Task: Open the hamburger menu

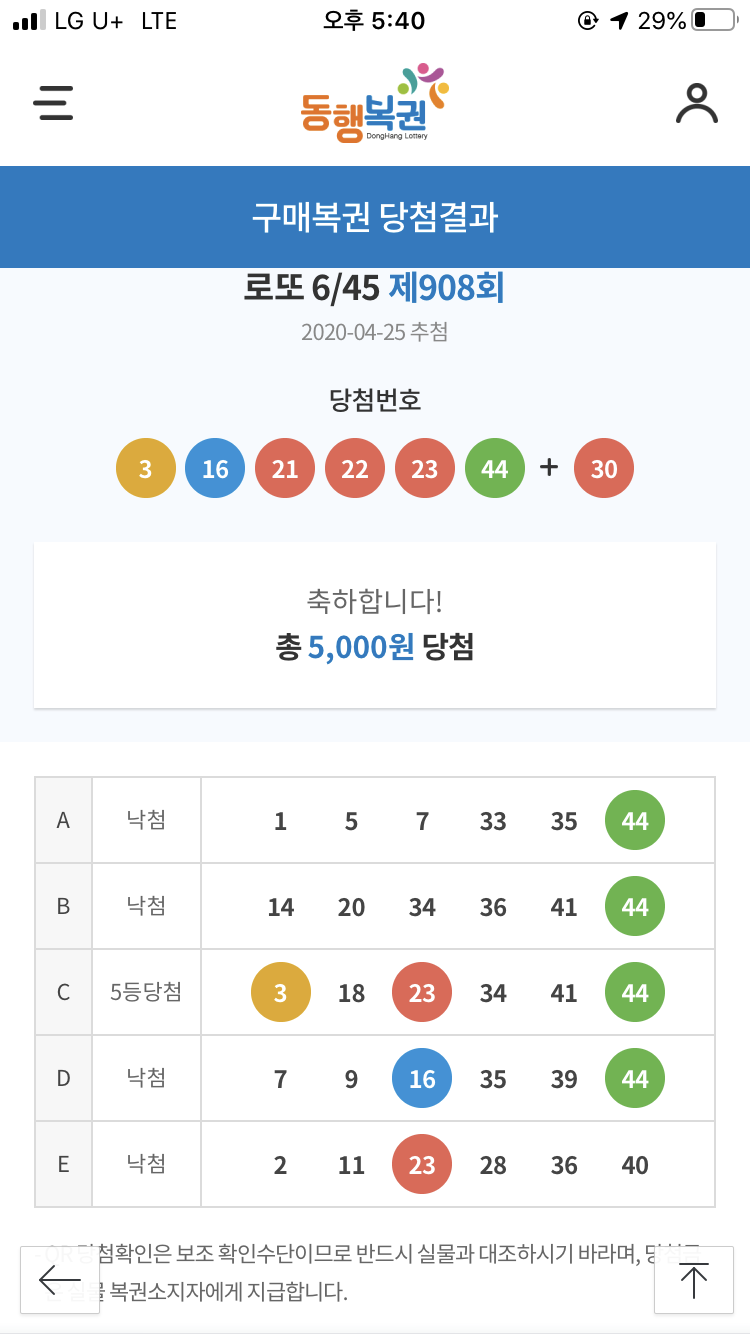Action: [53, 103]
